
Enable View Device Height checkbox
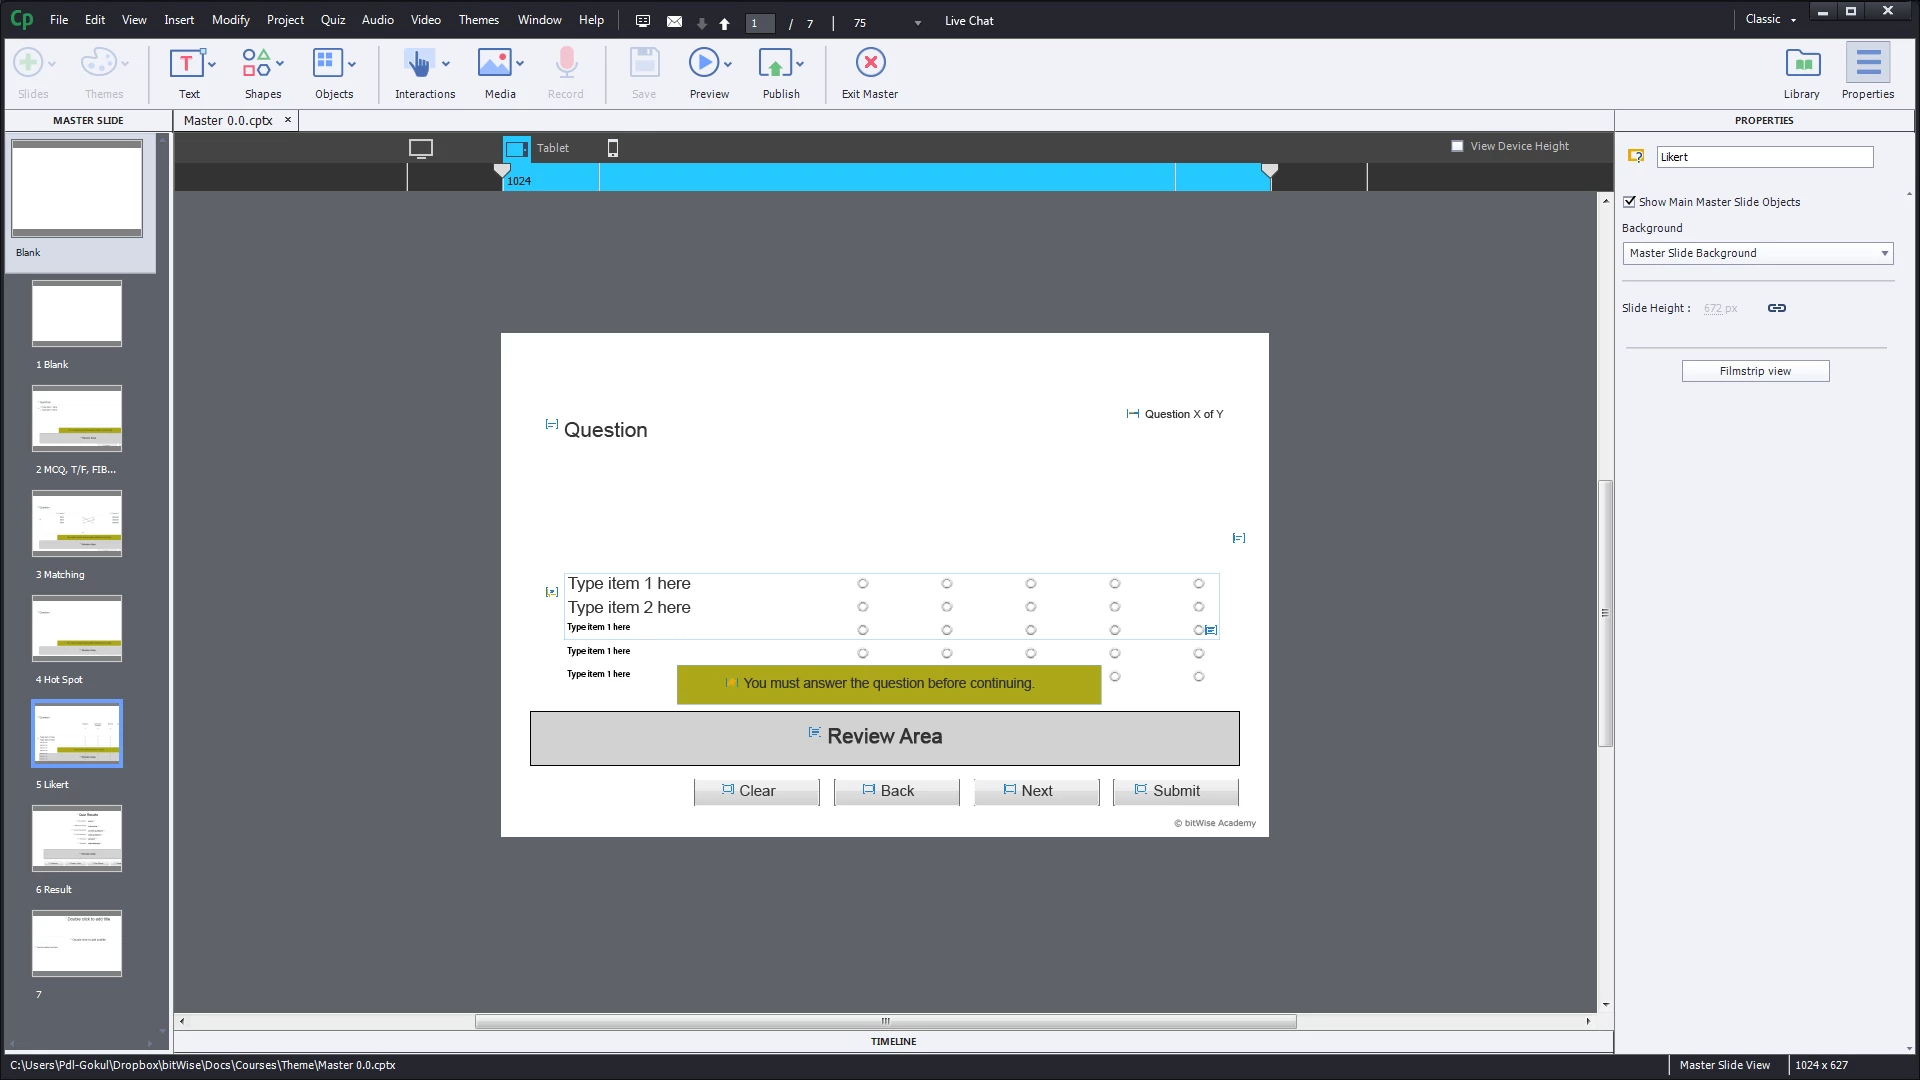(1457, 146)
